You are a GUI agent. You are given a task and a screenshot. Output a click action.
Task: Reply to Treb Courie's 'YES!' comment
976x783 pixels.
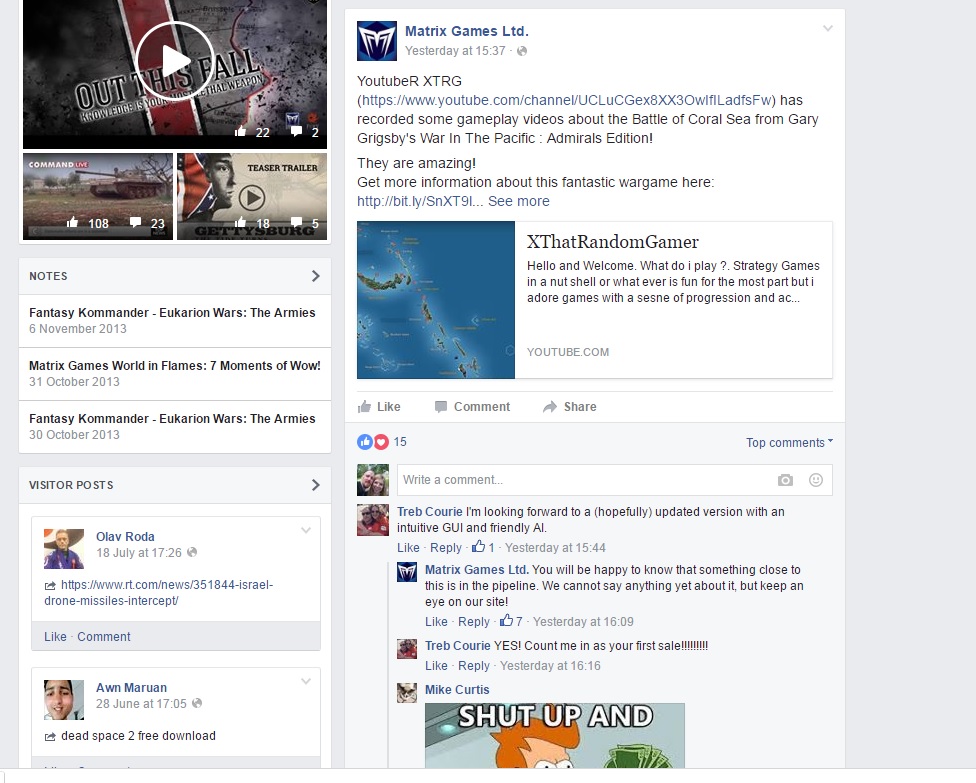point(474,666)
